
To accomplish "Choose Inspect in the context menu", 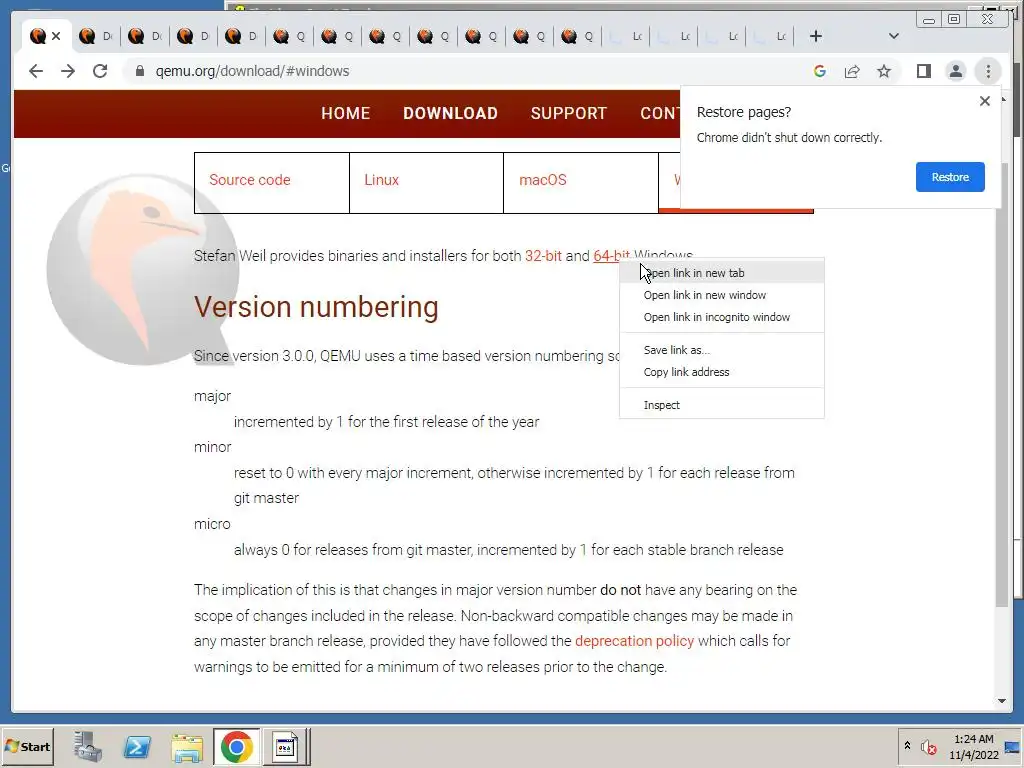I will click(722, 405).
